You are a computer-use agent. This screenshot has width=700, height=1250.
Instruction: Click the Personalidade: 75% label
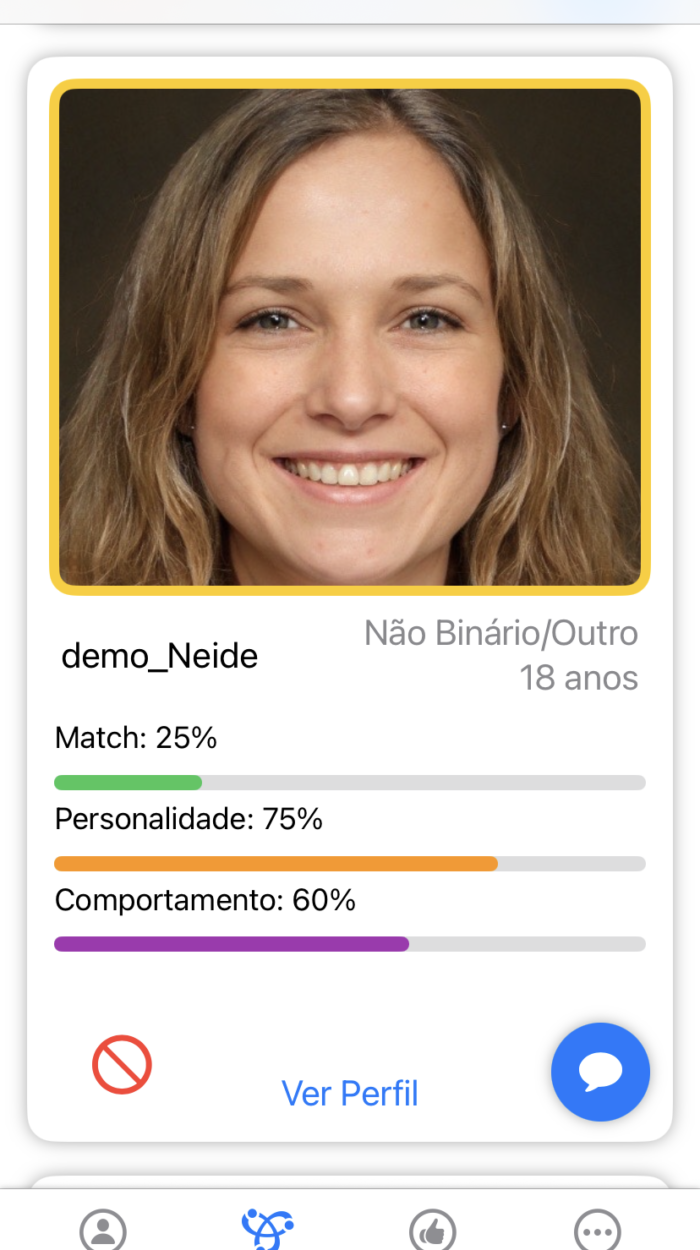(x=189, y=819)
